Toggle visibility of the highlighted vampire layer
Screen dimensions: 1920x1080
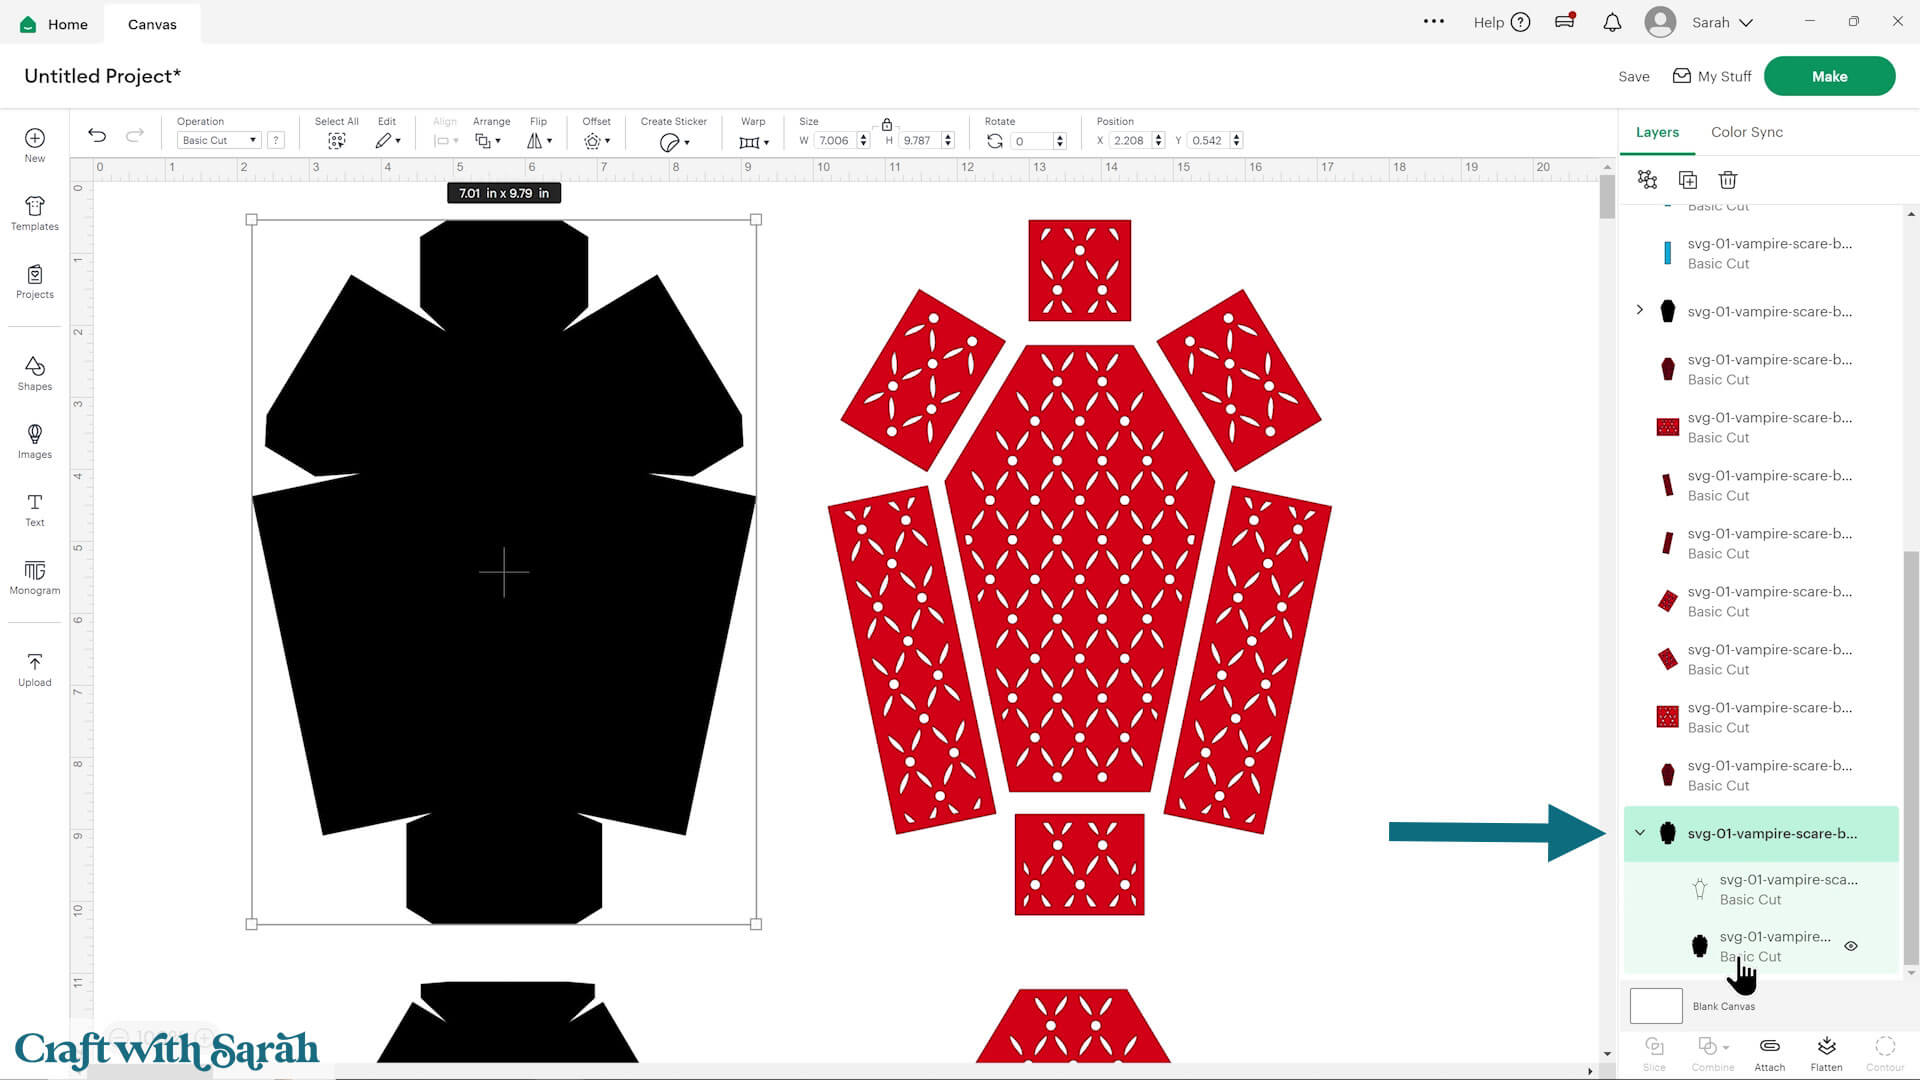(x=1850, y=945)
